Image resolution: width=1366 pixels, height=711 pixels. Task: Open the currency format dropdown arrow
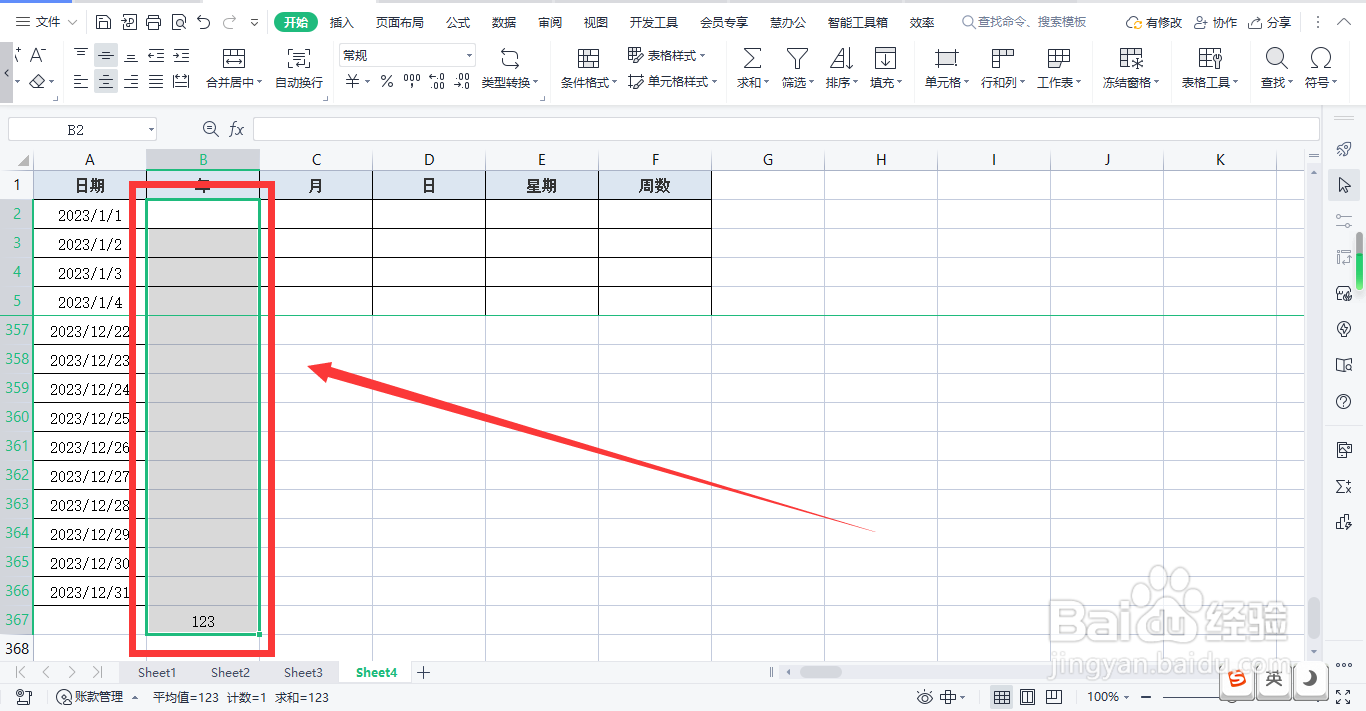[368, 82]
